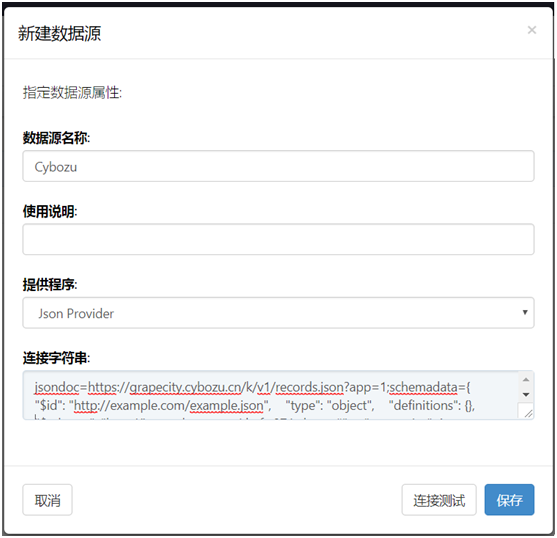
Task: Place cursor on the grapecity.cybozu.cn URL text
Action: (x=185, y=387)
